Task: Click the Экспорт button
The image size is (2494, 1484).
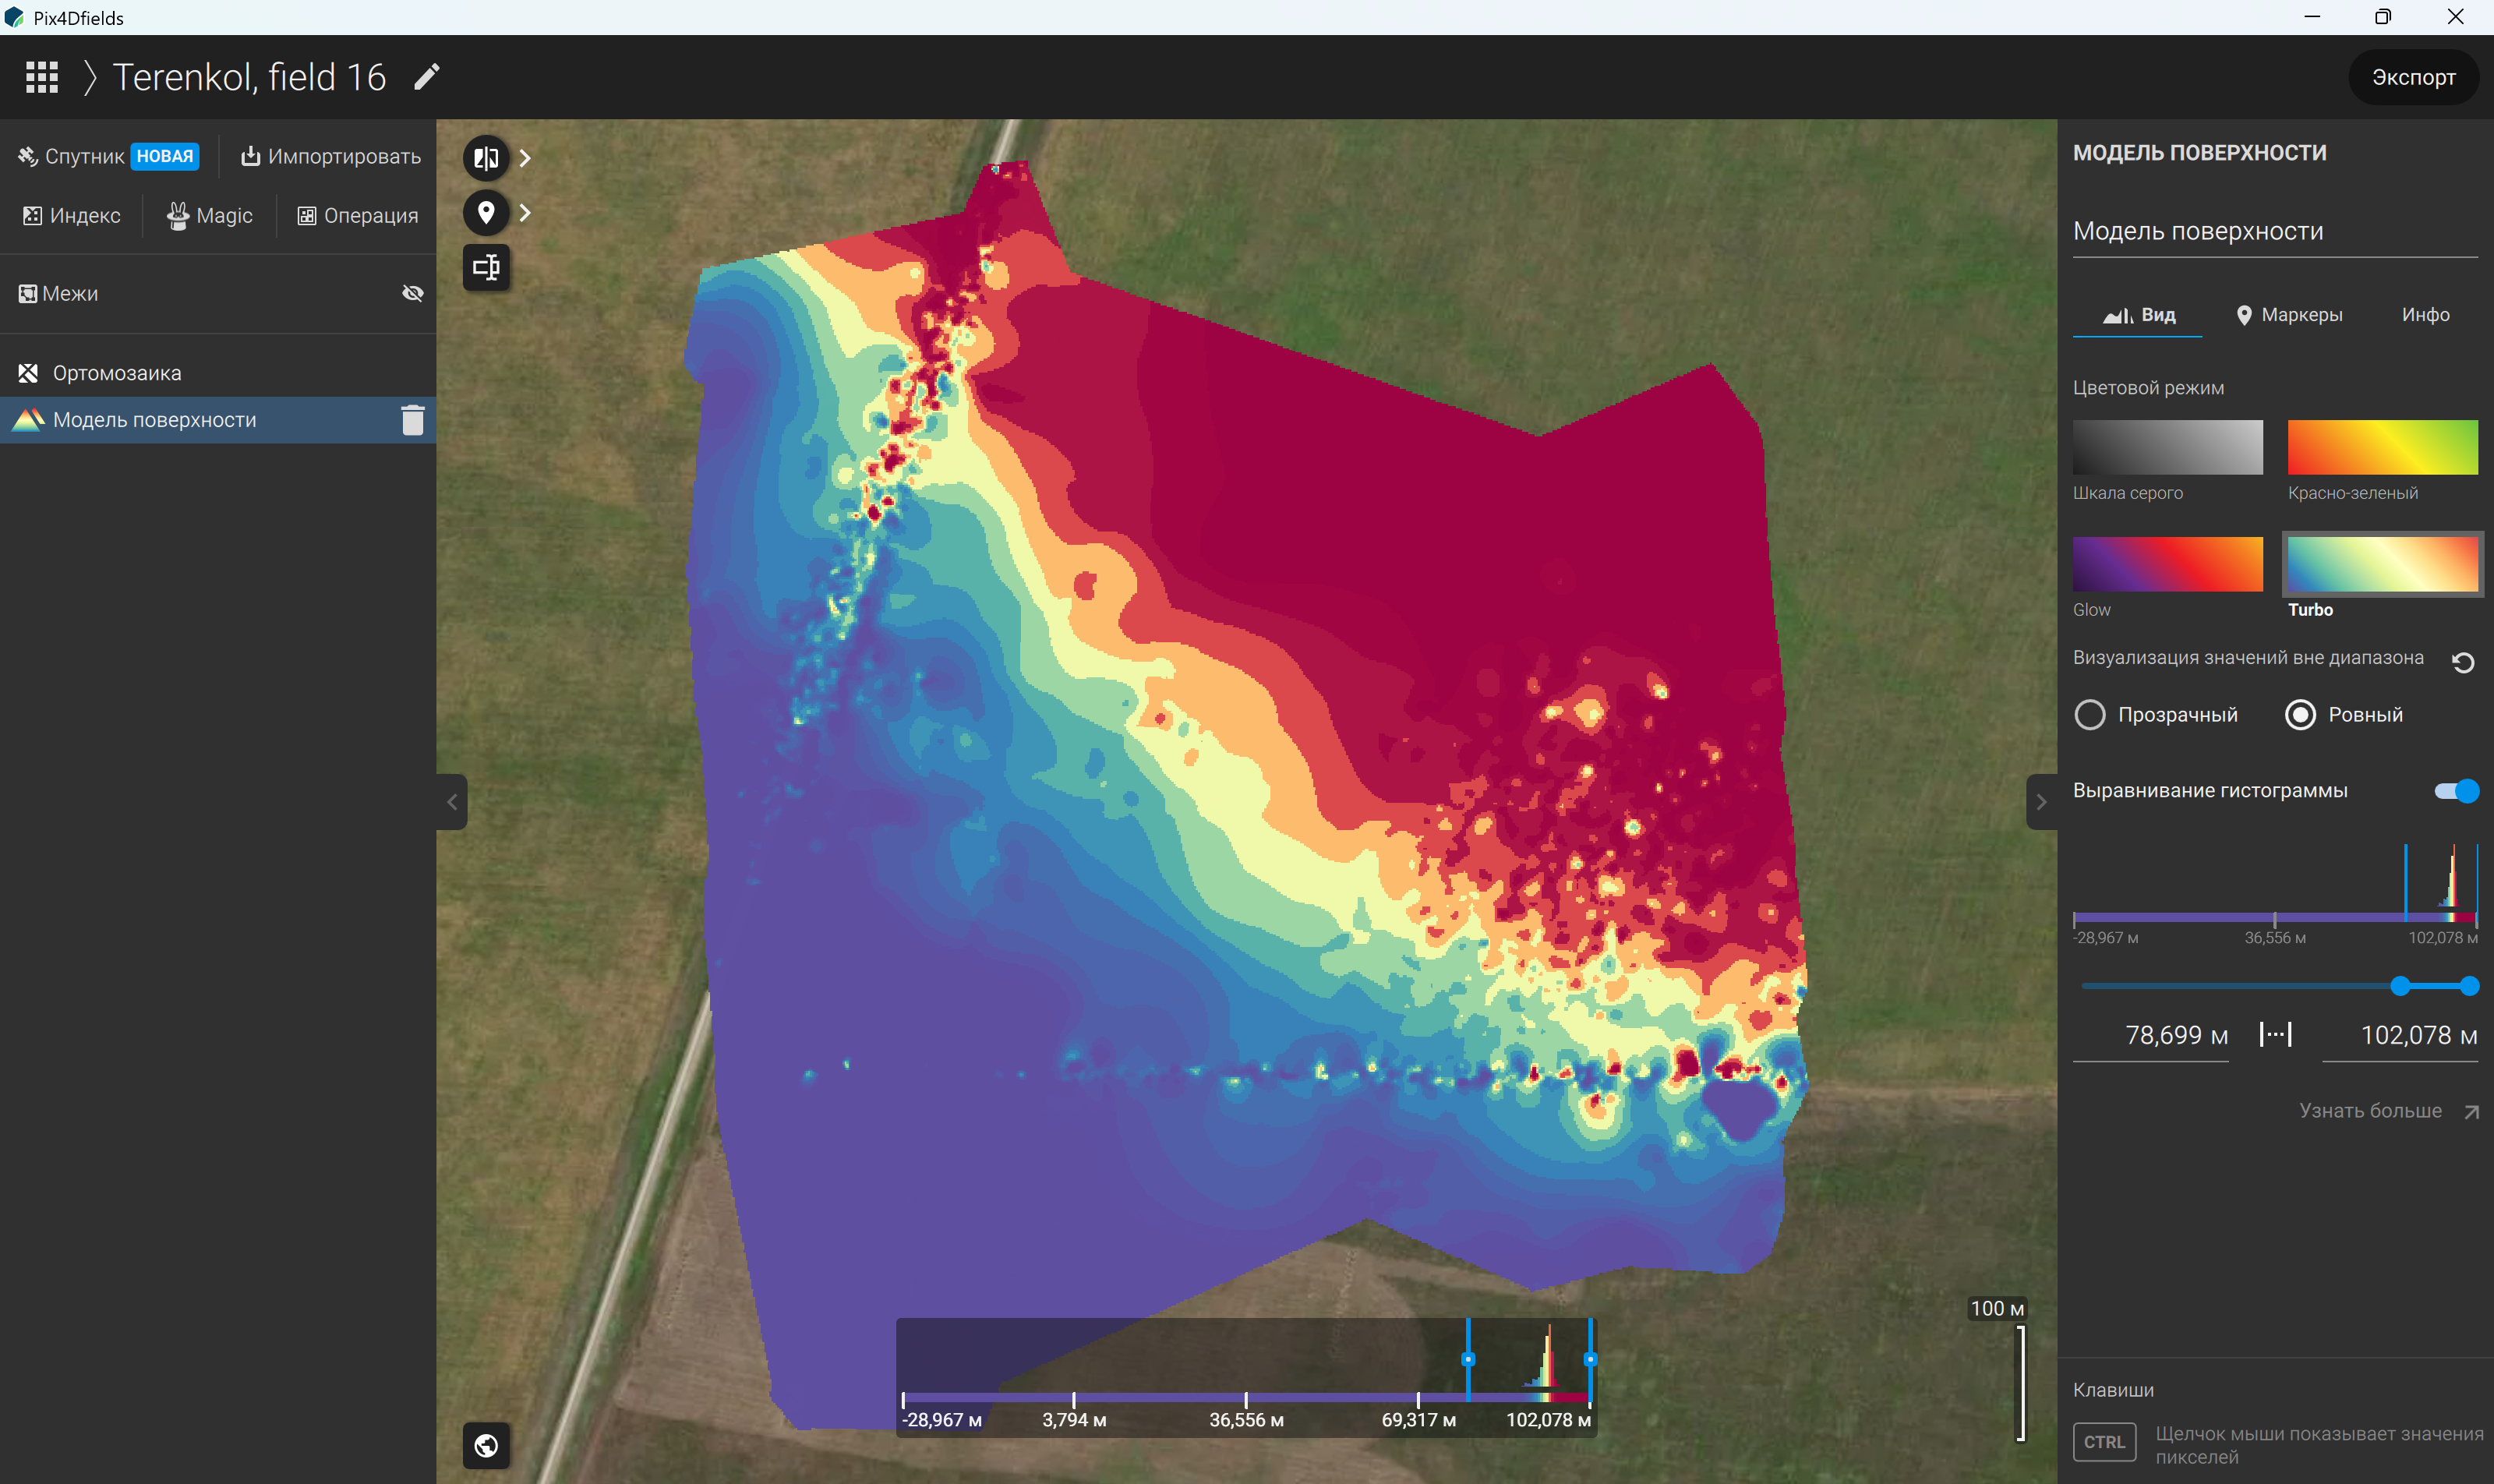Action: [2413, 77]
